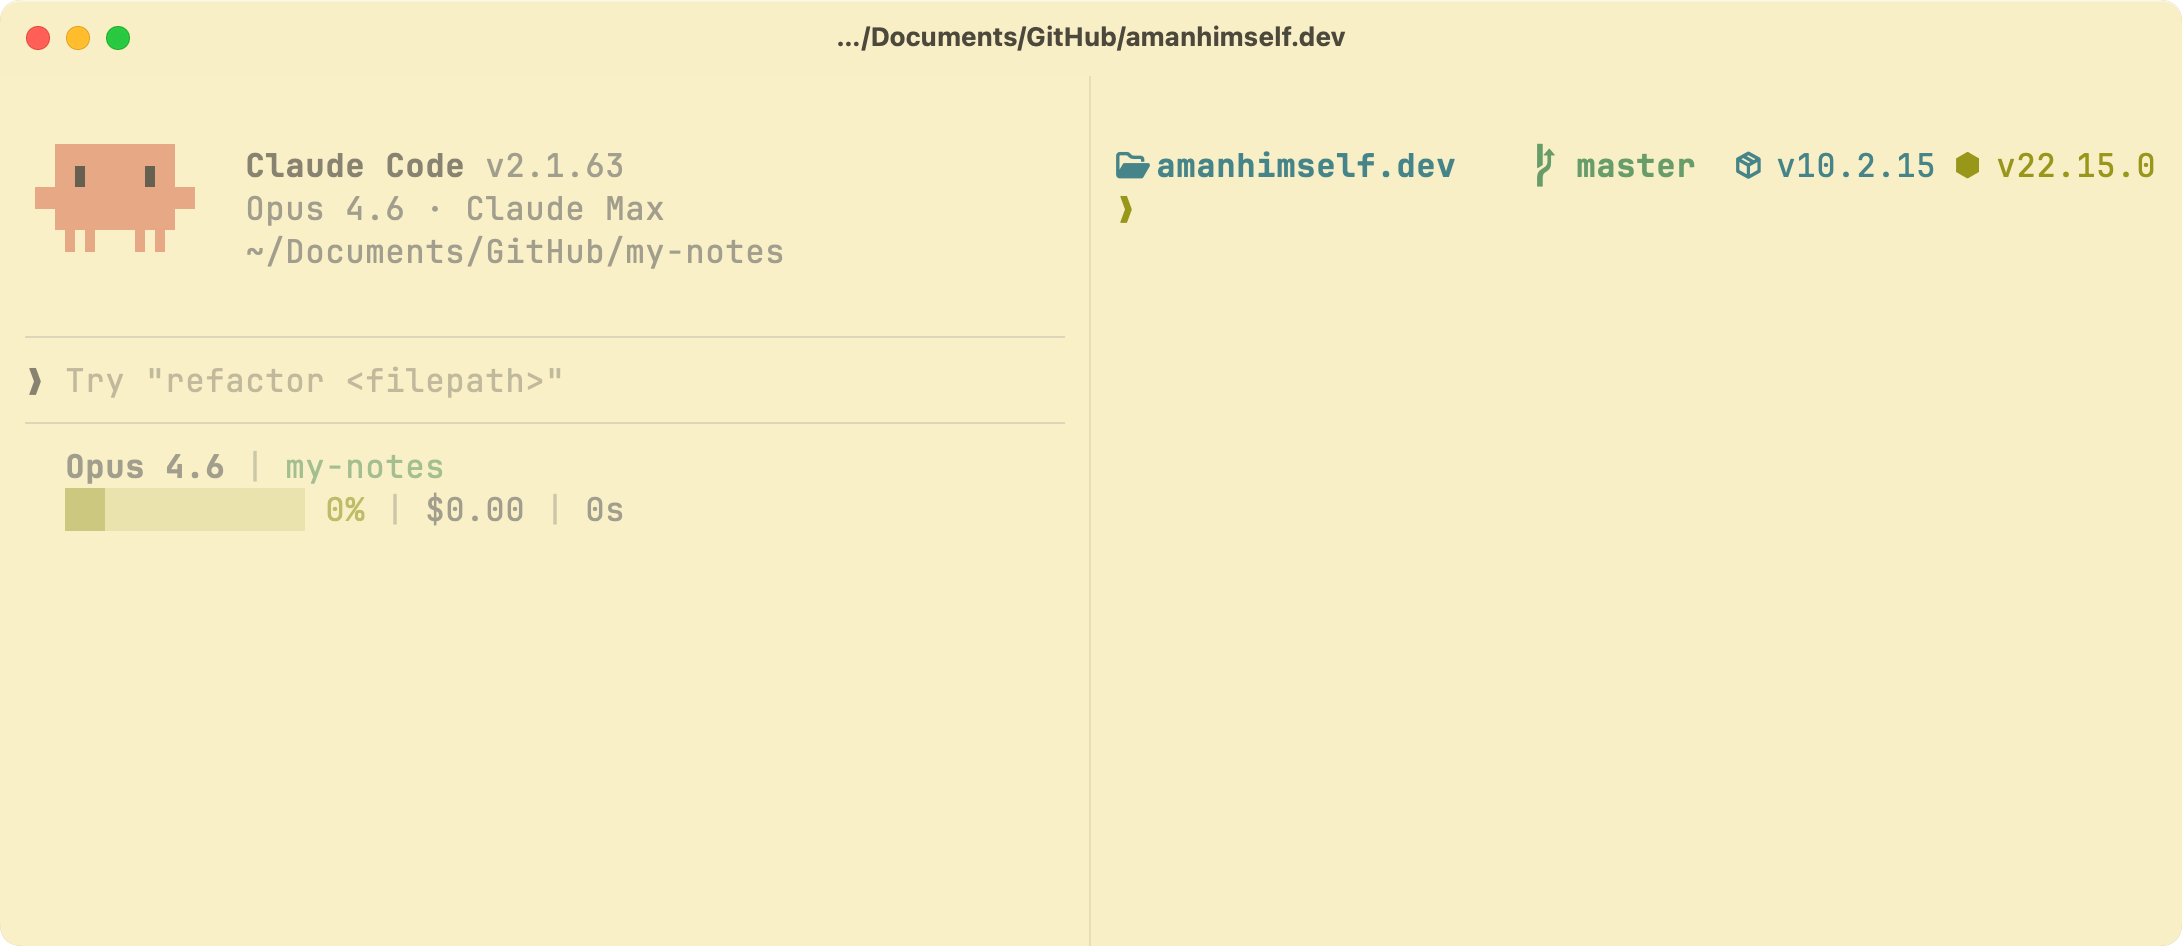Click the v22.15.0 Node version text

pos(2075,166)
